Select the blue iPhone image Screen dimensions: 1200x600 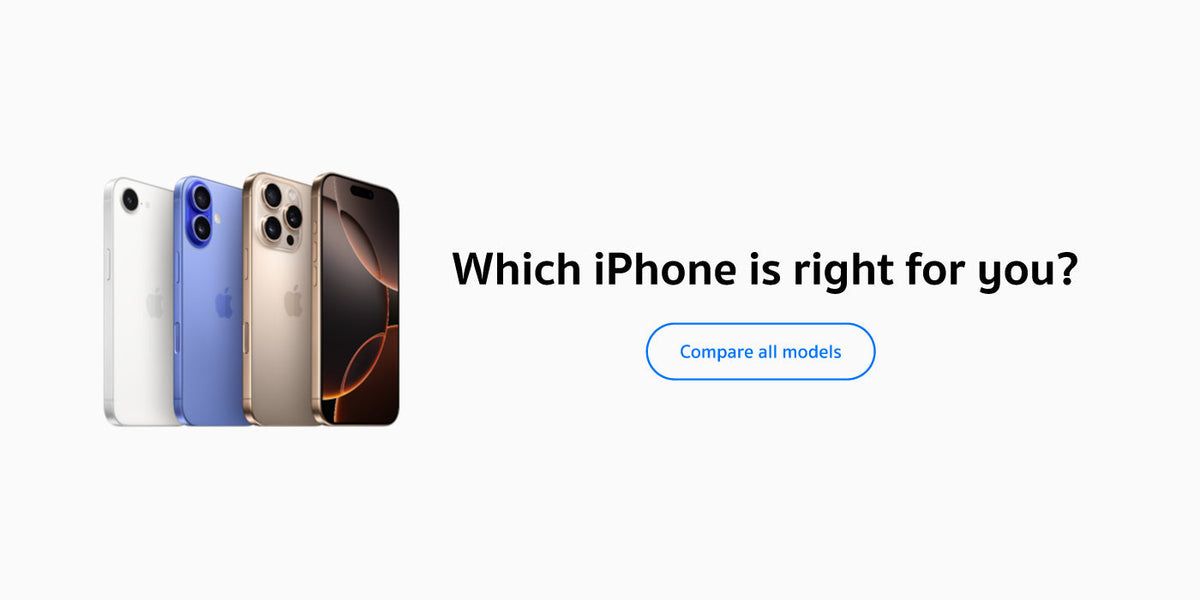[x=210, y=301]
